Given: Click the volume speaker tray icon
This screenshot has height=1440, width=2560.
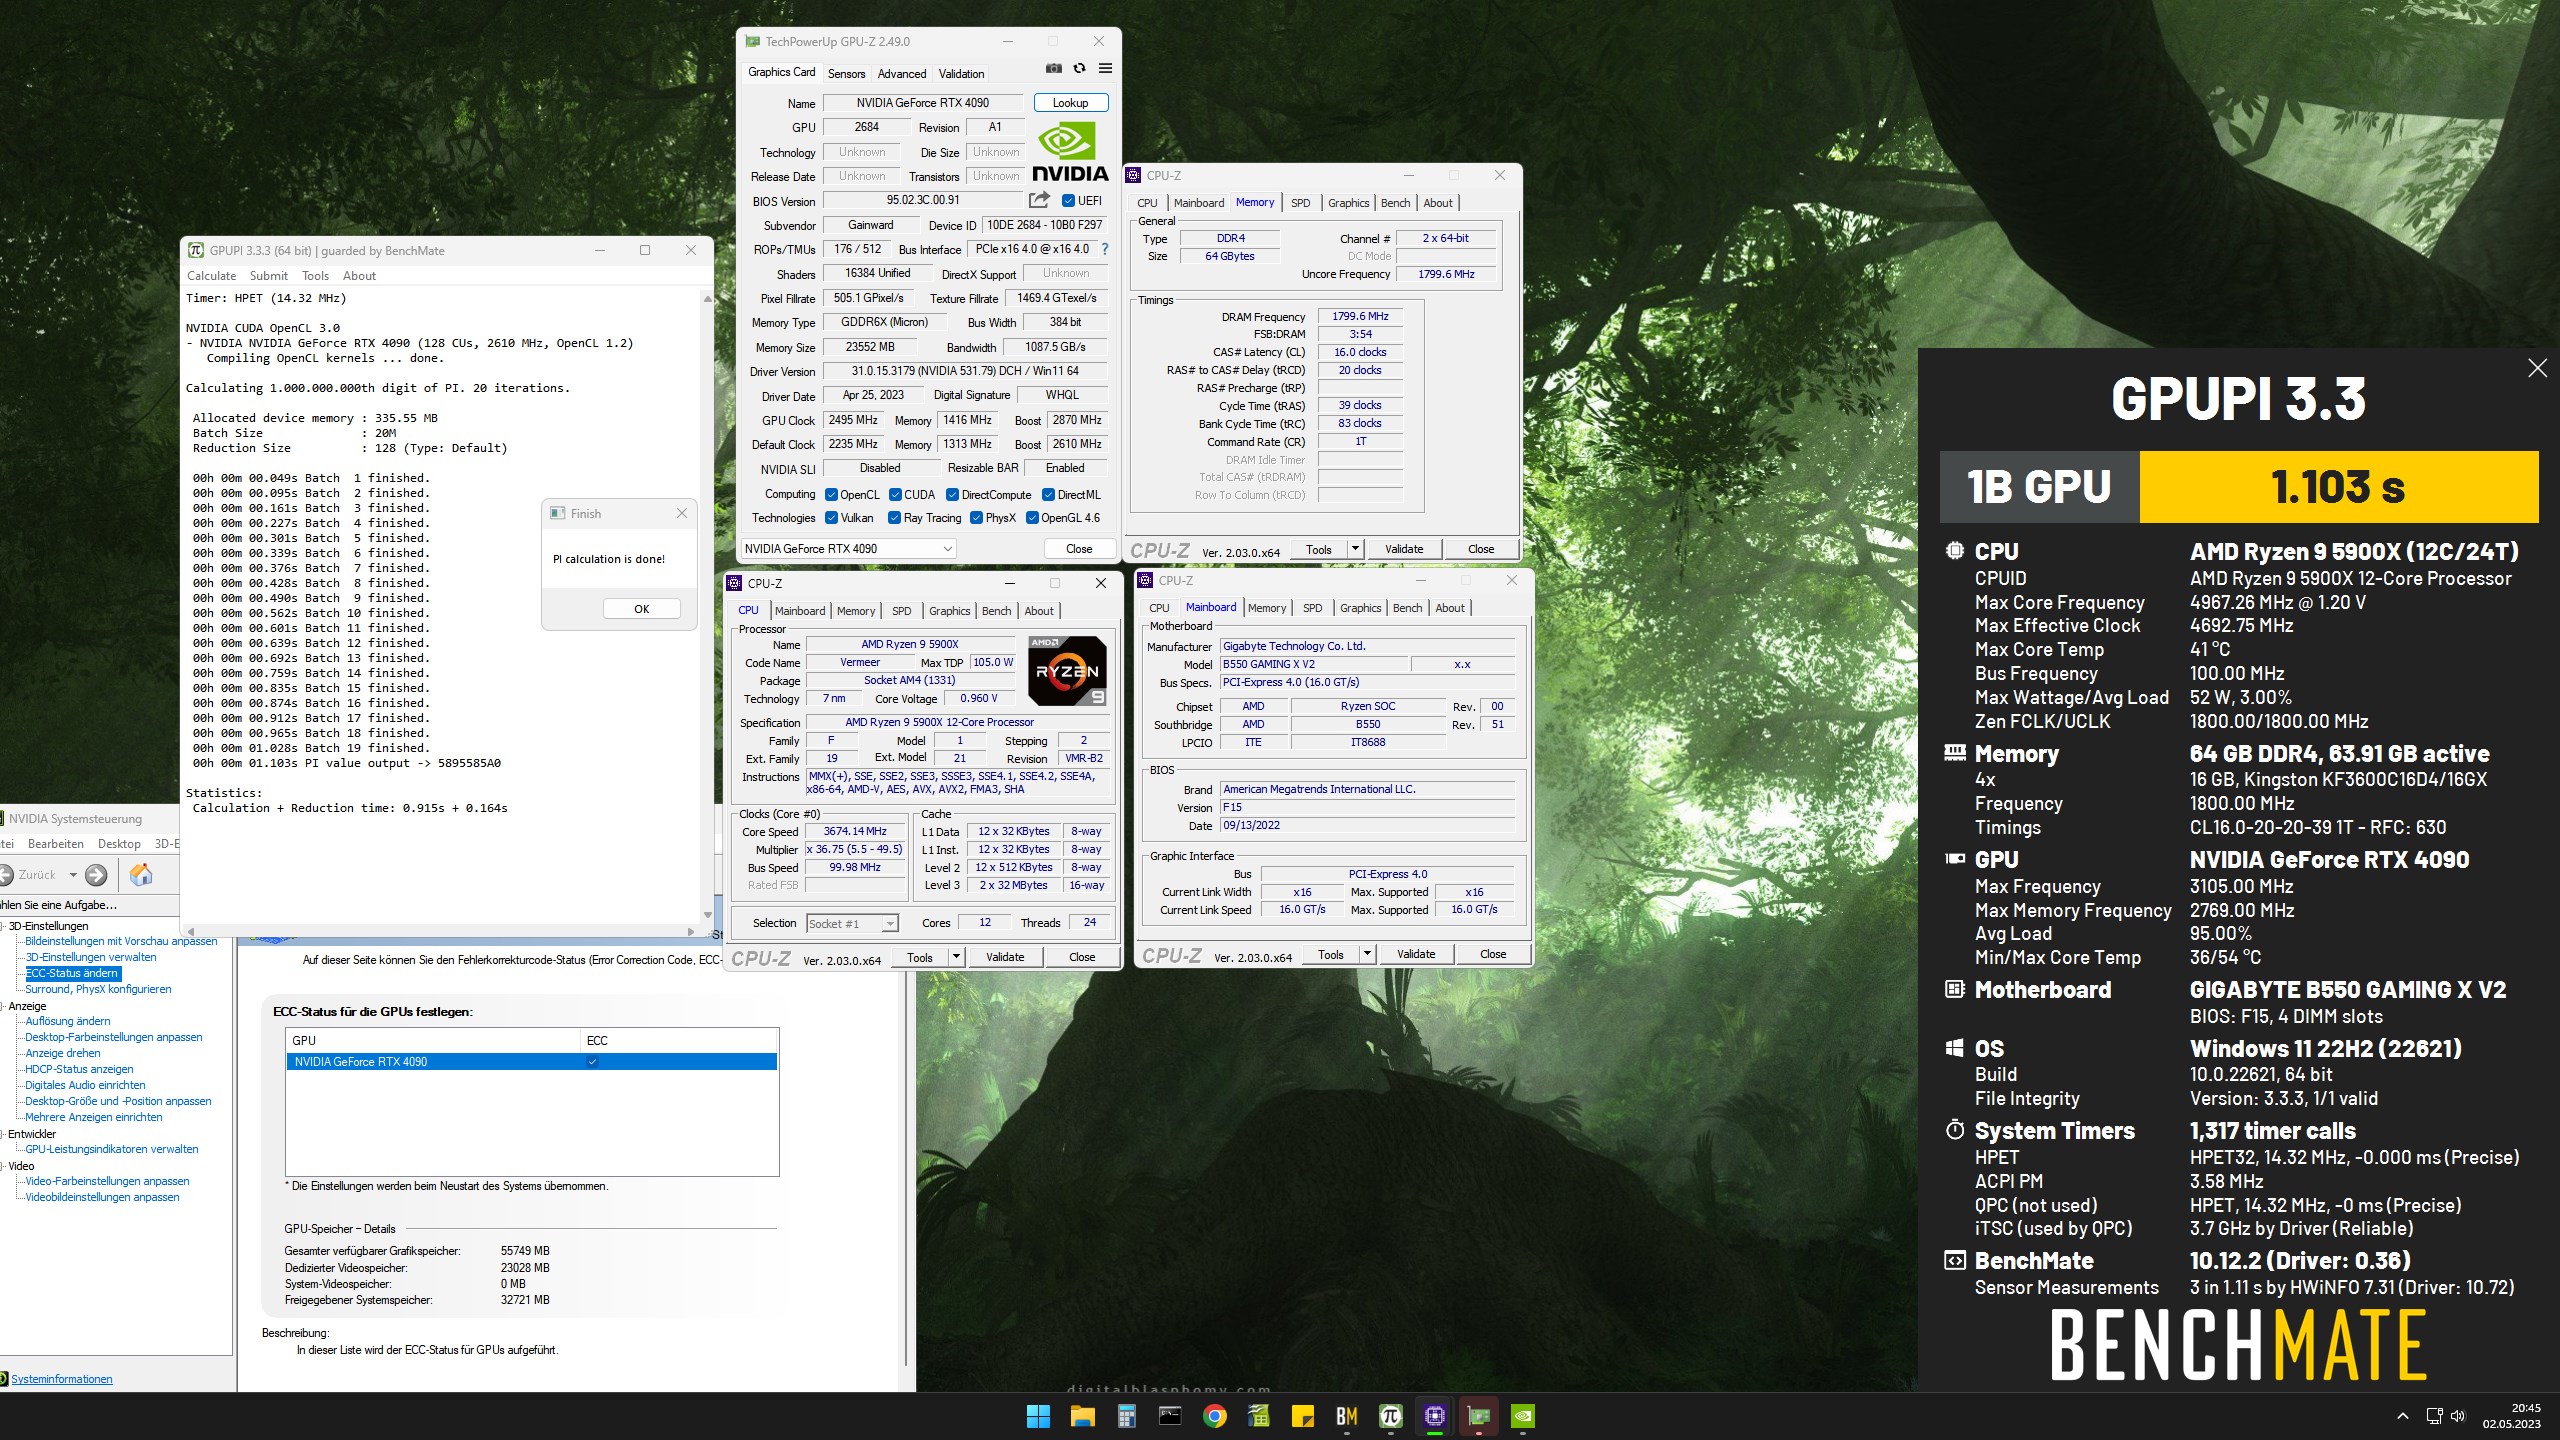Looking at the screenshot, I should (2458, 1416).
